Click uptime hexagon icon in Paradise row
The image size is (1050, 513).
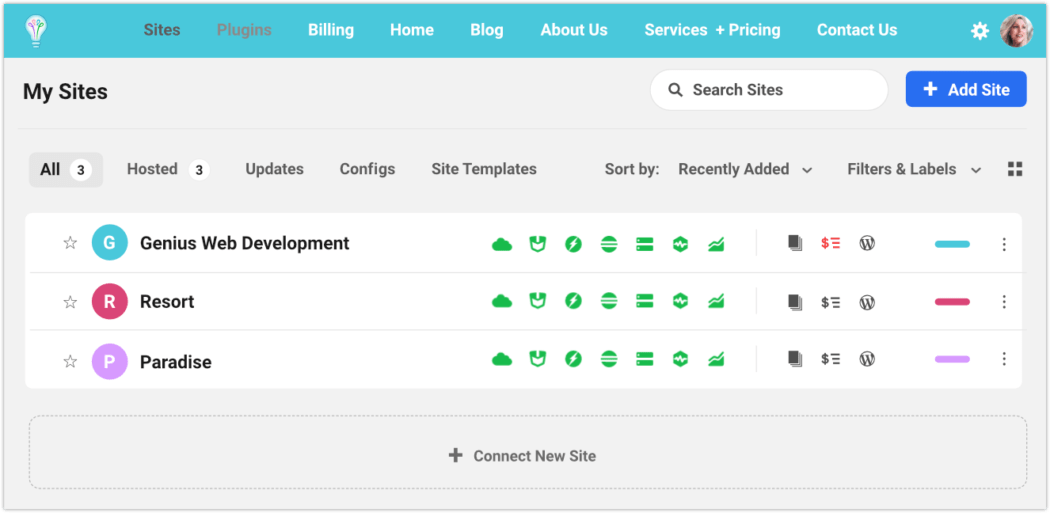point(680,359)
